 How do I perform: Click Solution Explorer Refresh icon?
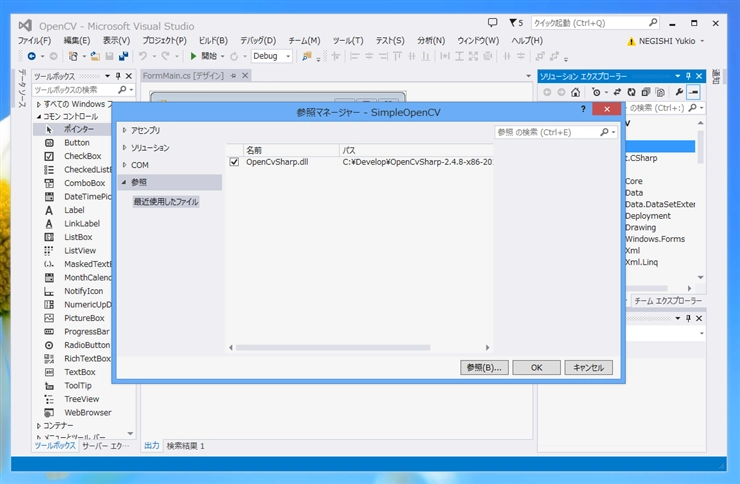pyautogui.click(x=631, y=92)
